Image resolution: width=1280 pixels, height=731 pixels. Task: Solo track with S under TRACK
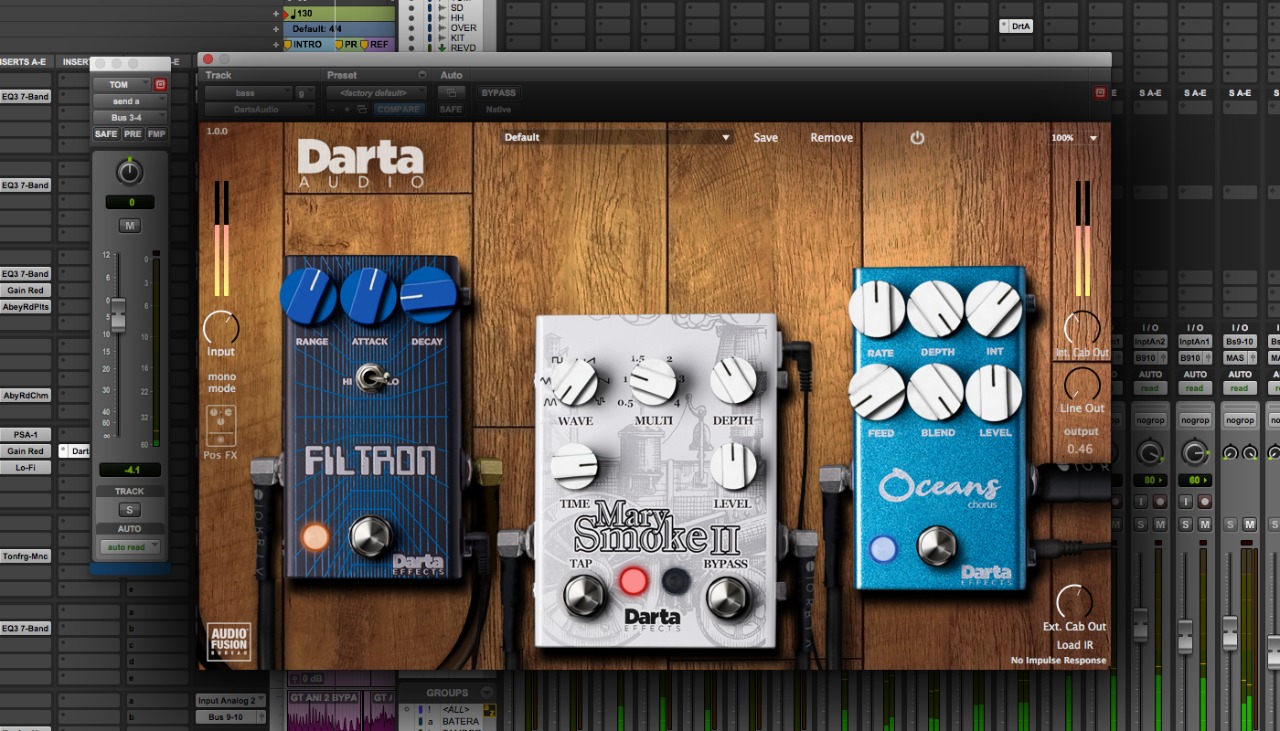(x=130, y=510)
